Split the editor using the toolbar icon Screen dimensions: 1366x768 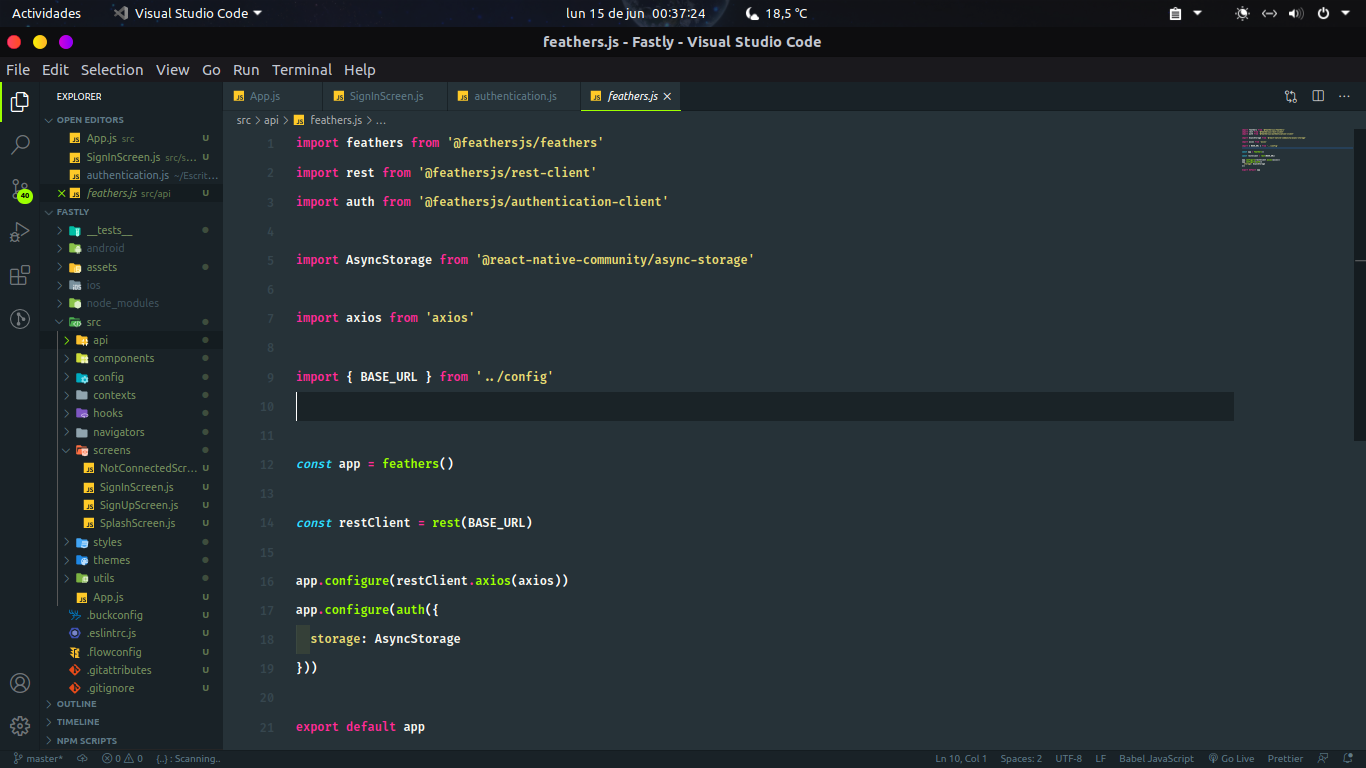click(1317, 96)
